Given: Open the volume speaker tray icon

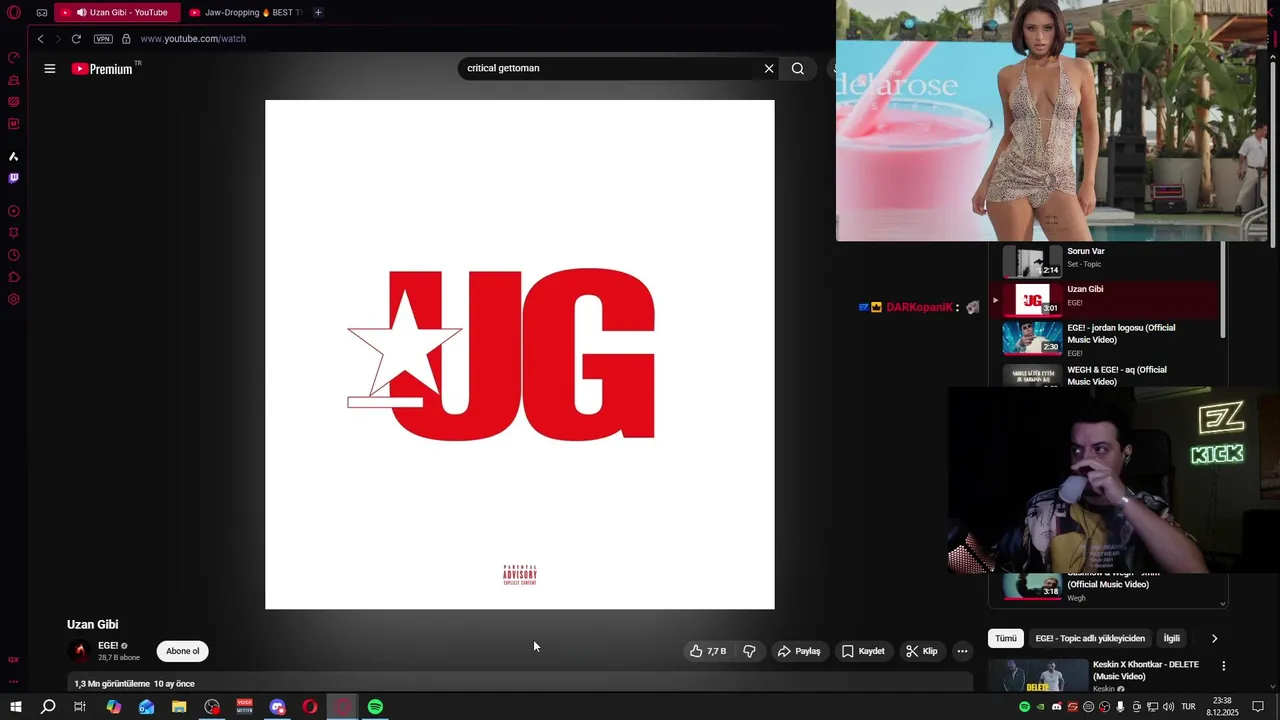Looking at the screenshot, I should pyautogui.click(x=1169, y=707).
